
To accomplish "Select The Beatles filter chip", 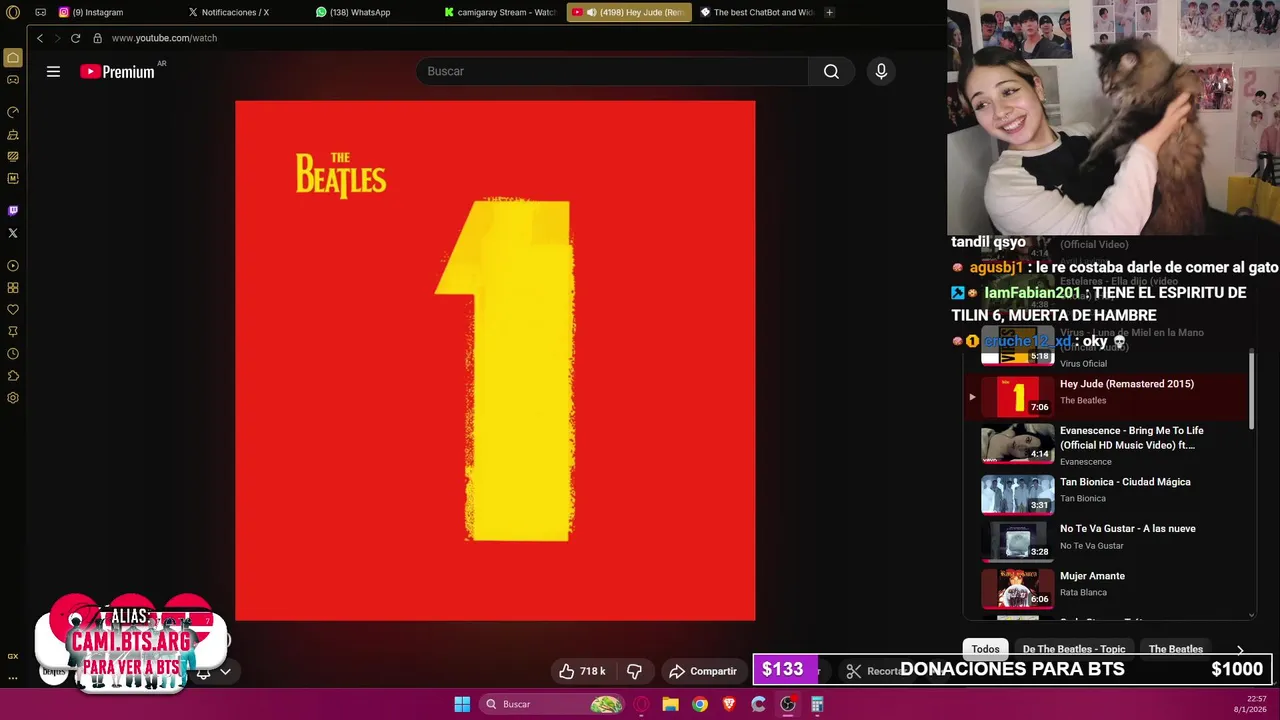I will tap(1176, 649).
